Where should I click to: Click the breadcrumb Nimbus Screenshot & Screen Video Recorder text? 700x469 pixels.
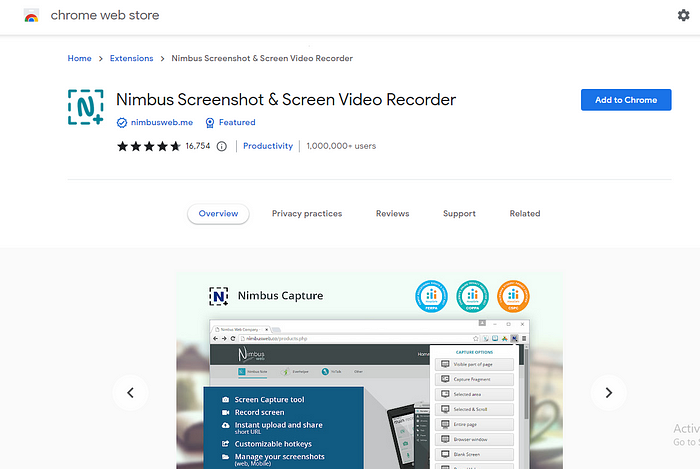click(x=262, y=58)
